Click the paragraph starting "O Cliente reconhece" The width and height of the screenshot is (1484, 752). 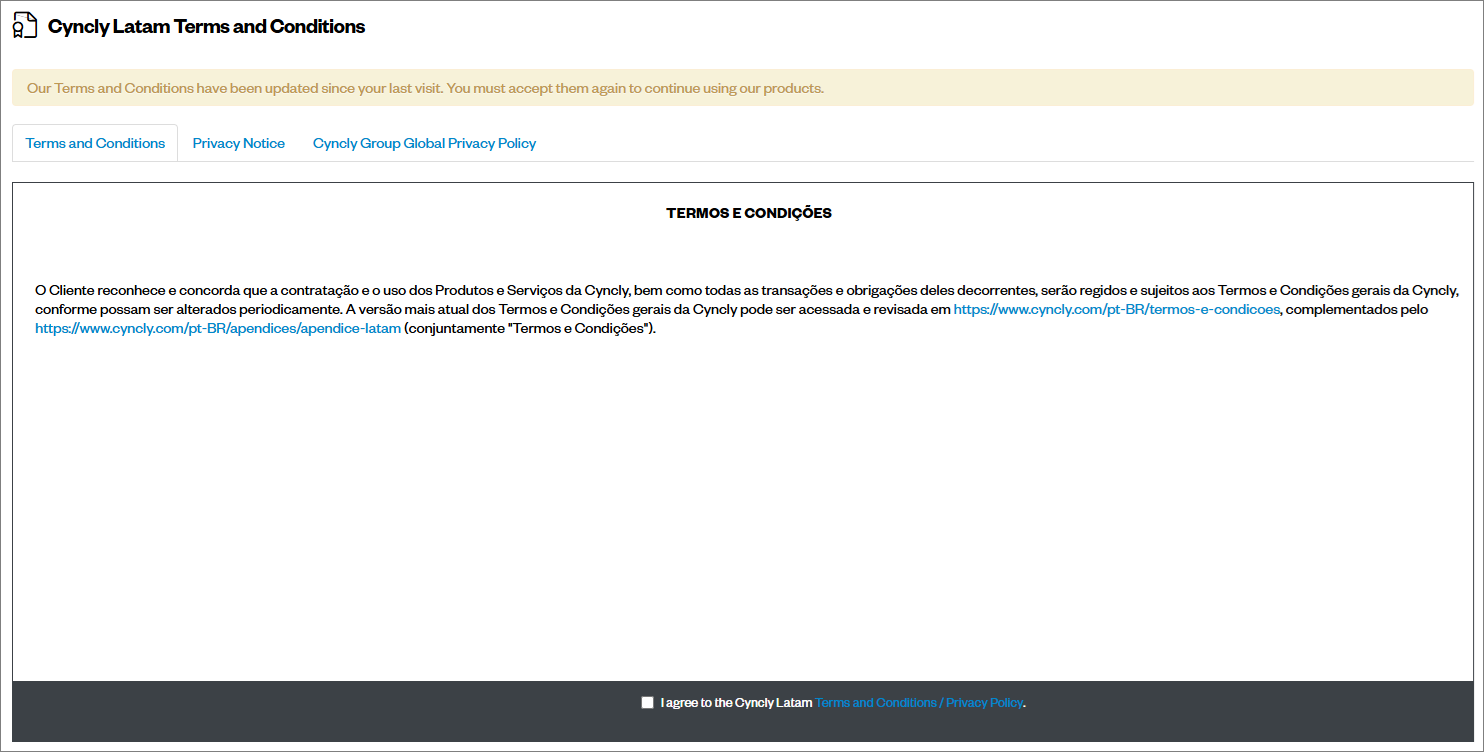pos(746,310)
